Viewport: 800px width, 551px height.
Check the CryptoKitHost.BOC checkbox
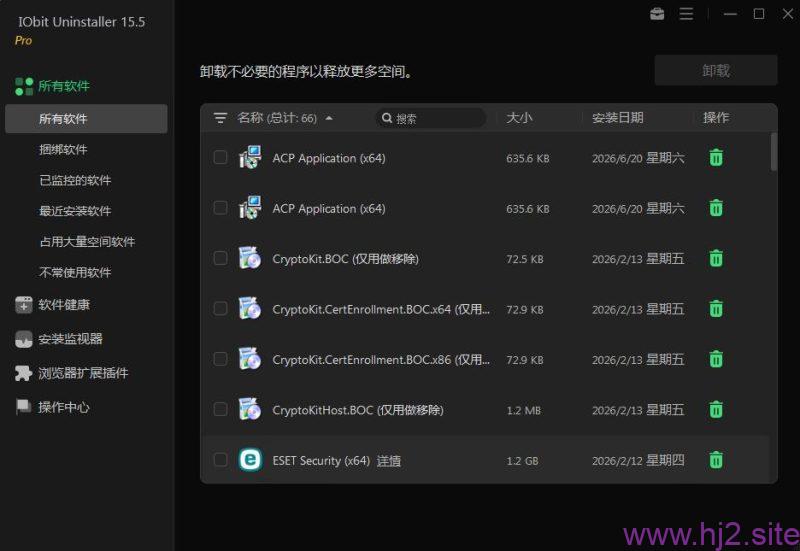220,409
